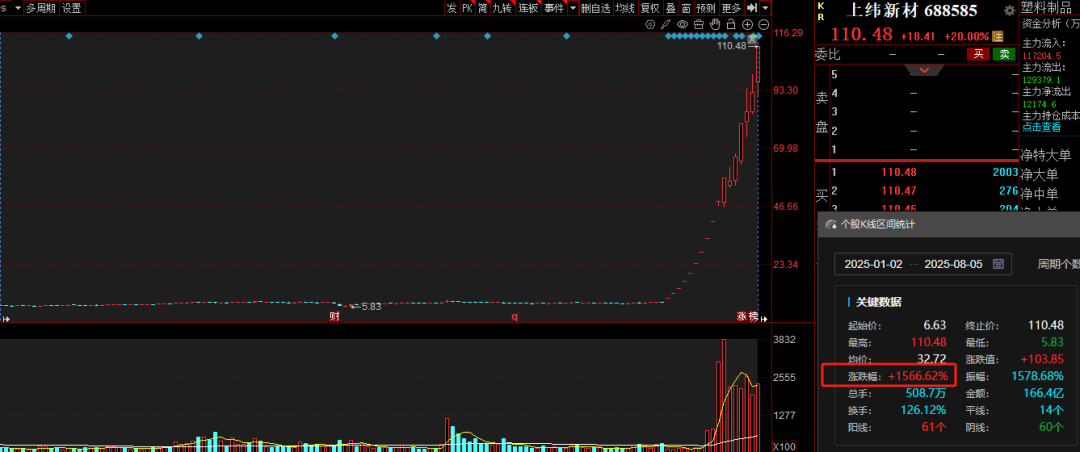Image resolution: width=1080 pixels, height=452 pixels.
Task: Click the 金额 166.4亿 value
Action: [x=1041, y=393]
